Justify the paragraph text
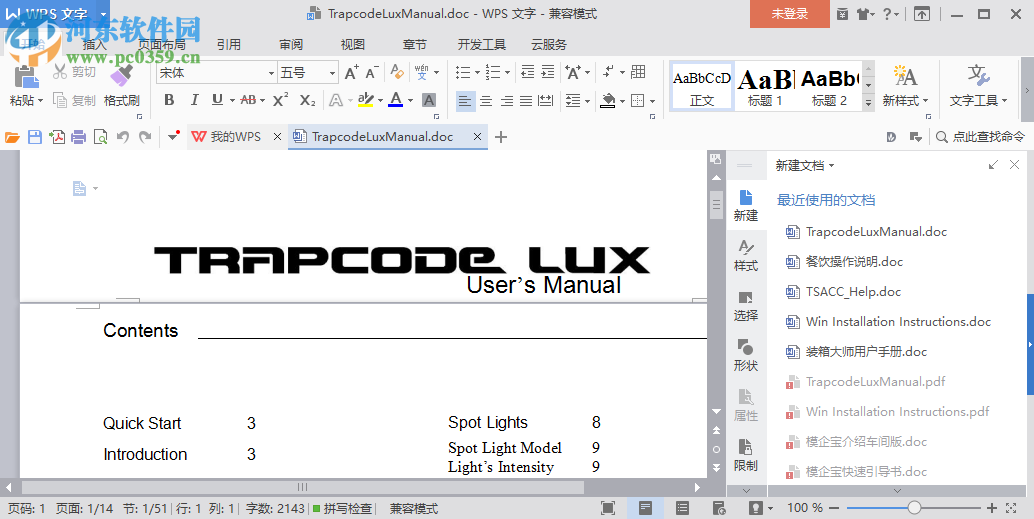Viewport: 1034px width, 519px height. 526,101
